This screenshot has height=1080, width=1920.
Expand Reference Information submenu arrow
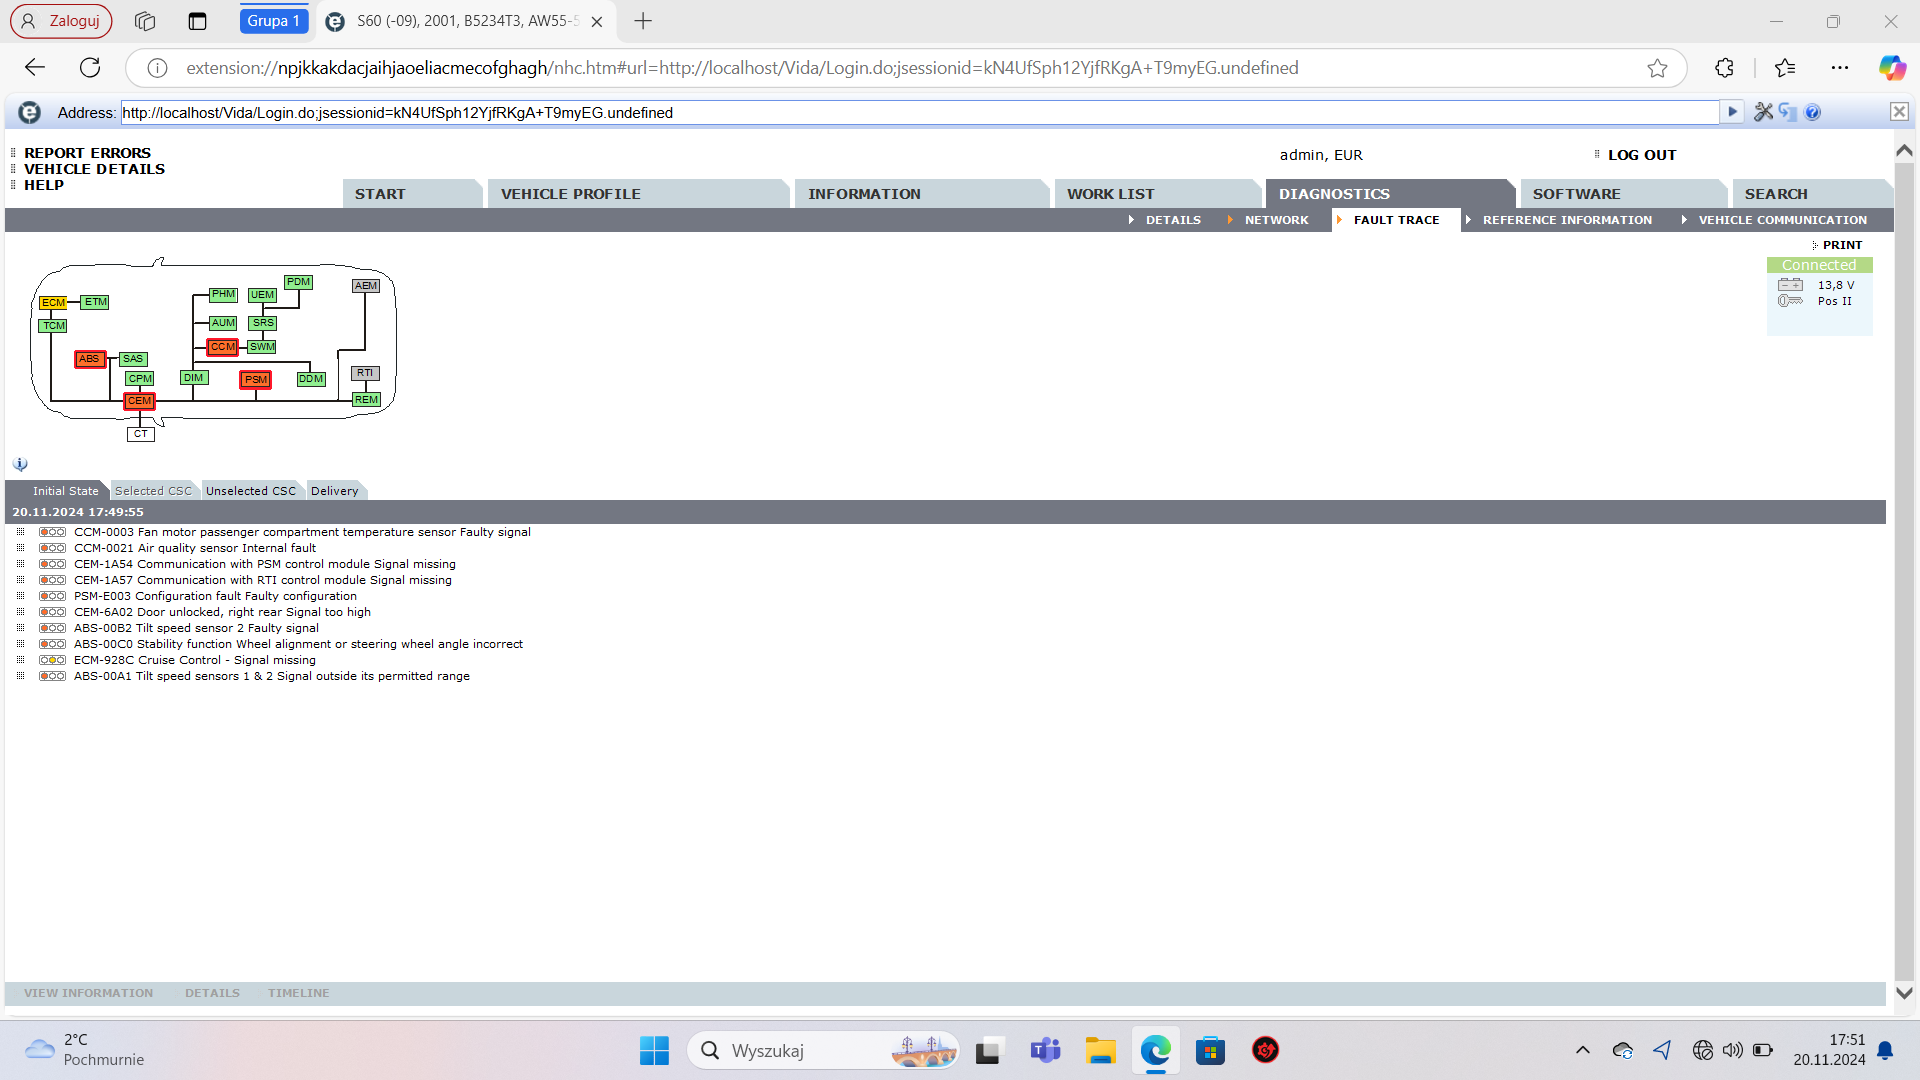(x=1468, y=220)
